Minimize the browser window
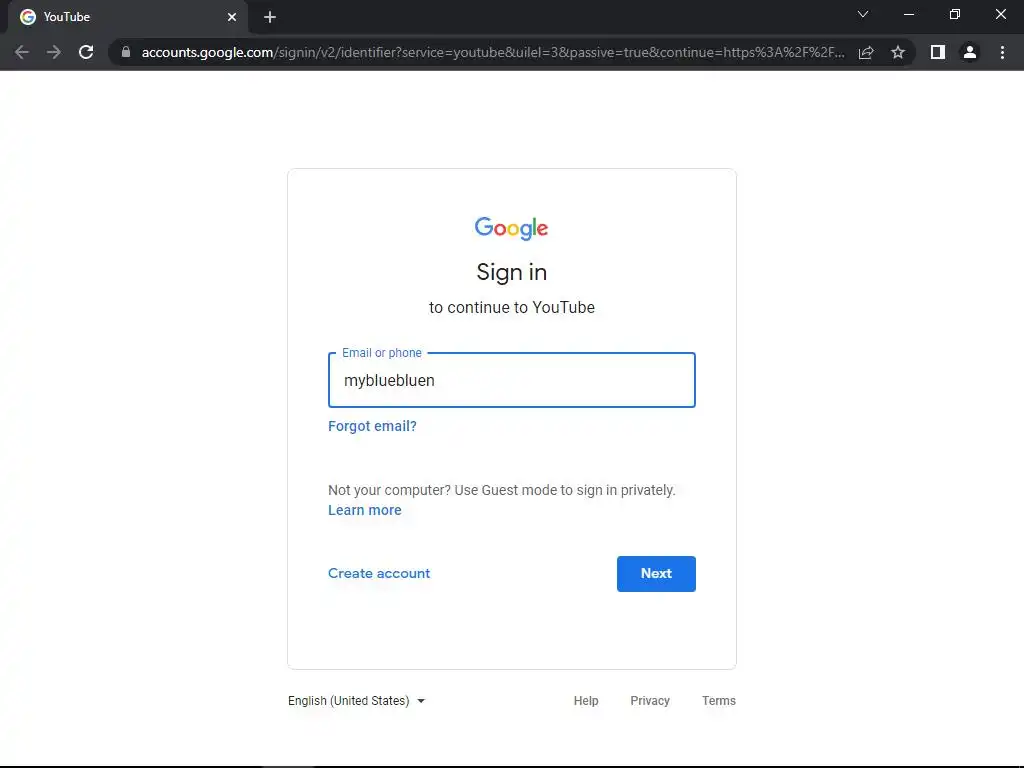Viewport: 1024px width, 768px height. [908, 14]
